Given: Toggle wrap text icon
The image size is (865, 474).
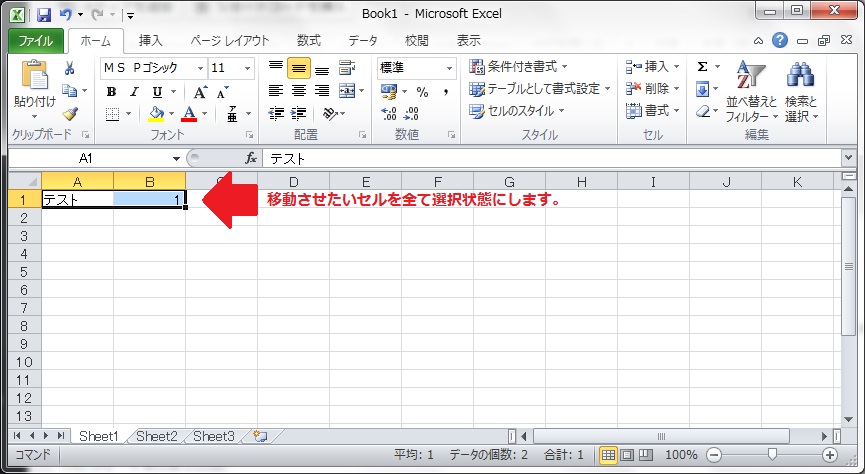Looking at the screenshot, I should pos(346,68).
